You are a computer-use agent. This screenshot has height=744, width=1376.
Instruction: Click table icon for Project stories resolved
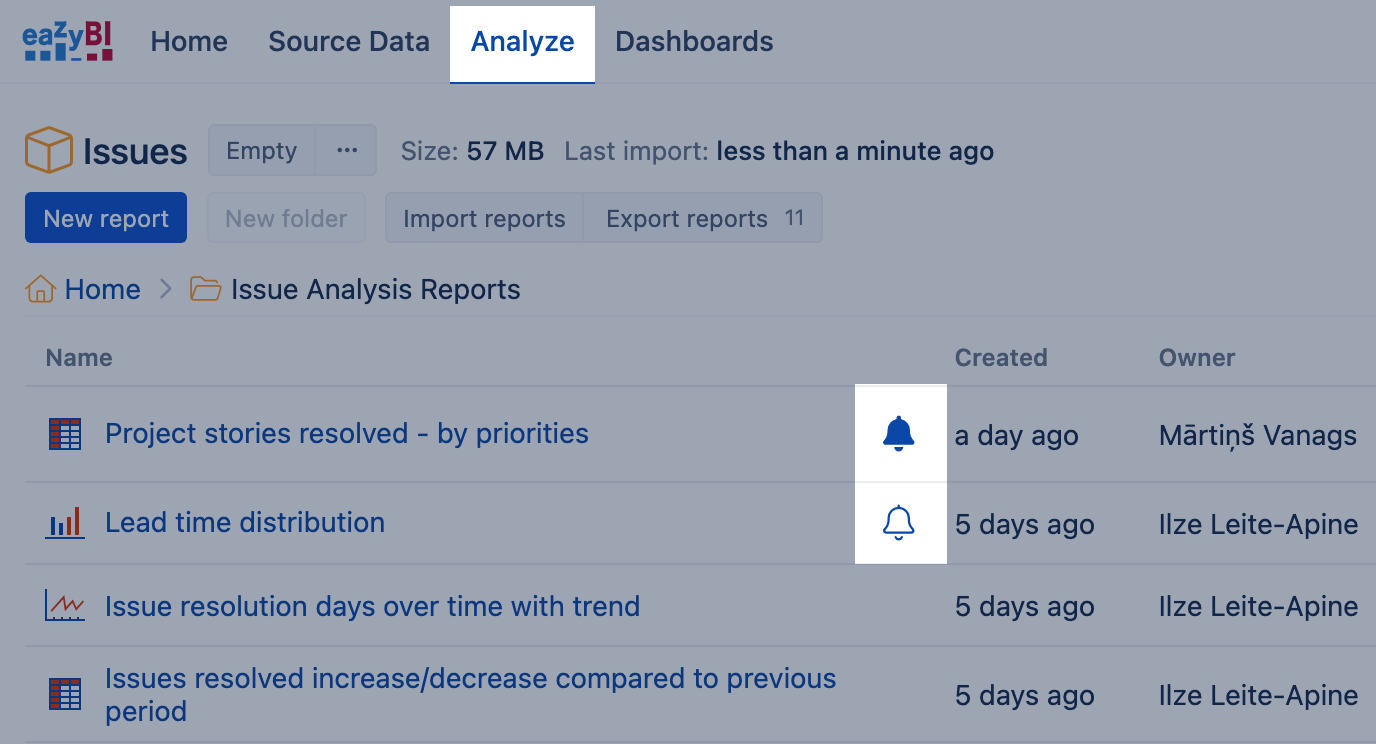[65, 434]
